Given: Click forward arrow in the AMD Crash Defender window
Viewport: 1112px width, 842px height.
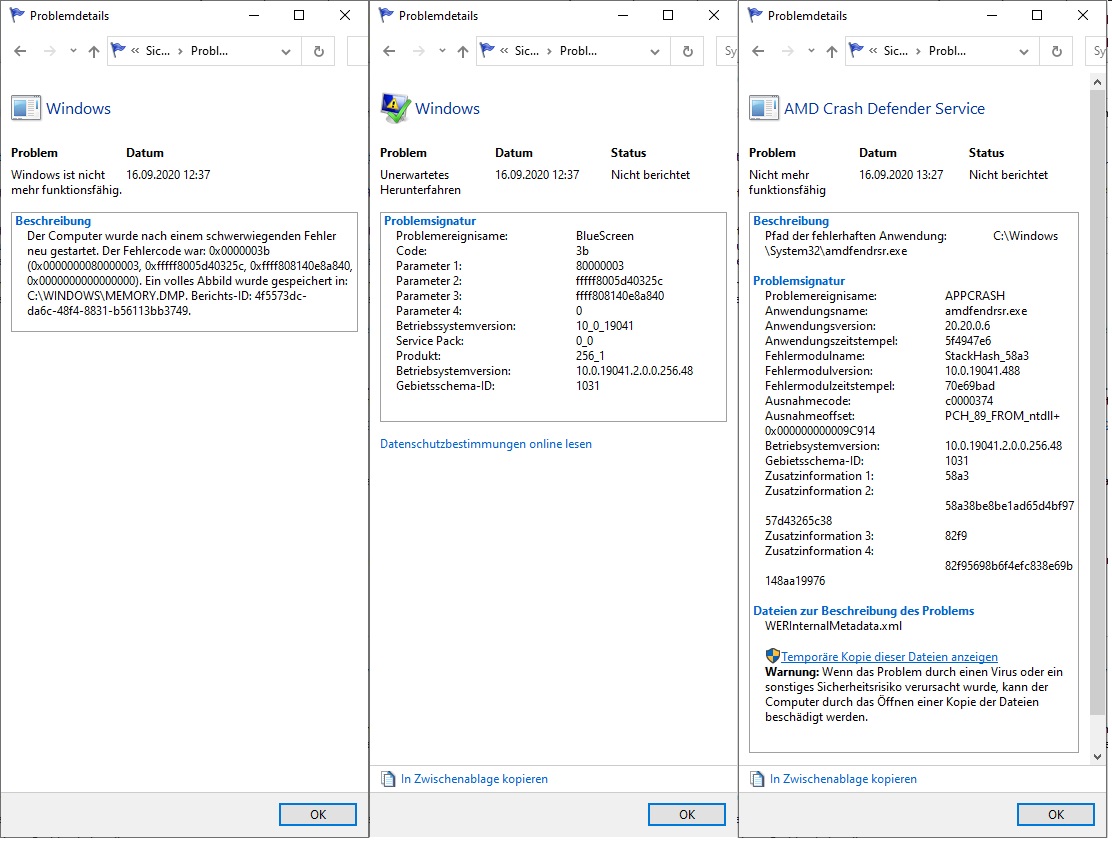Looking at the screenshot, I should [787, 51].
